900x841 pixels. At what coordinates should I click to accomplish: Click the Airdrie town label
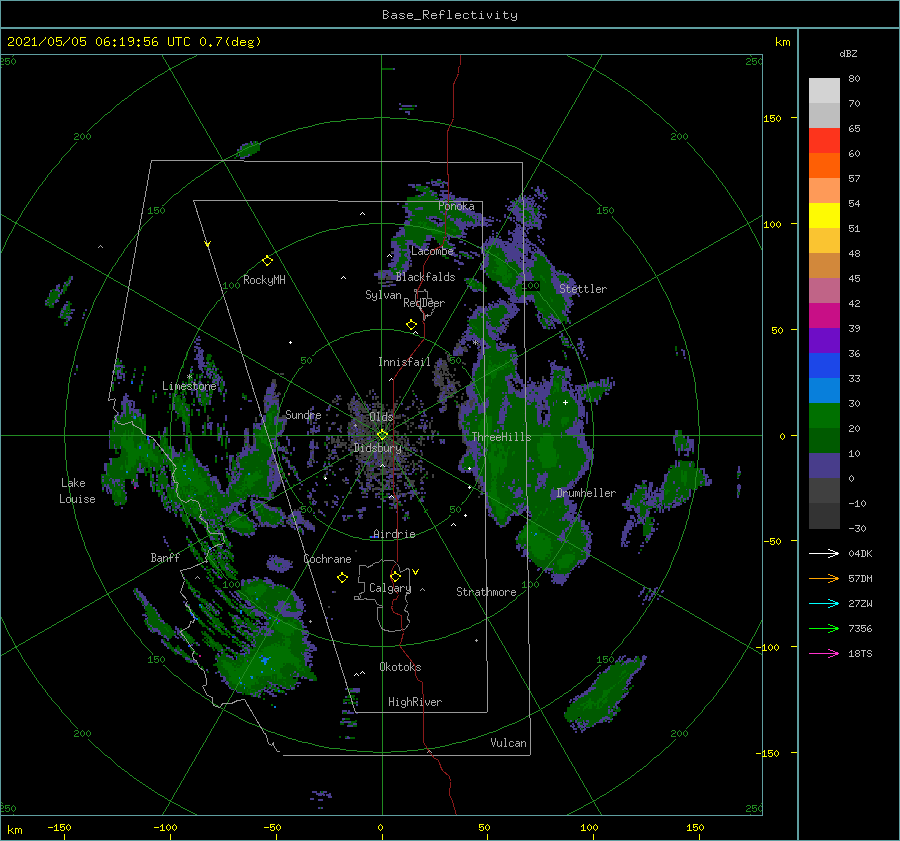tap(394, 534)
